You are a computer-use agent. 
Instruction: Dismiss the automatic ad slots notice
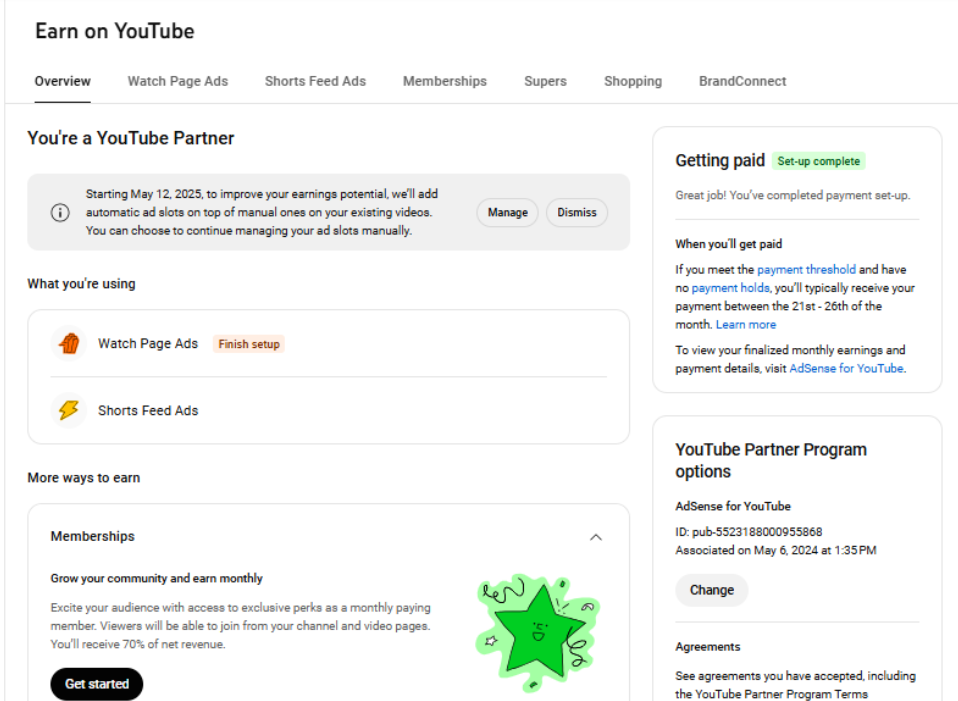point(576,213)
